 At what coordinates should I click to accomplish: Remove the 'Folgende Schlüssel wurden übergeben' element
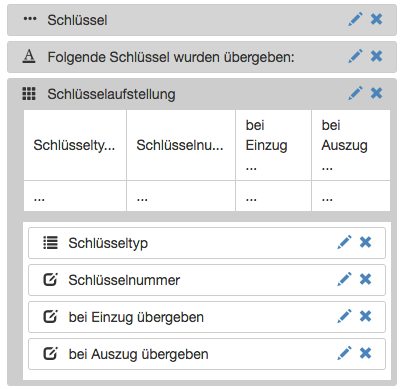377,56
